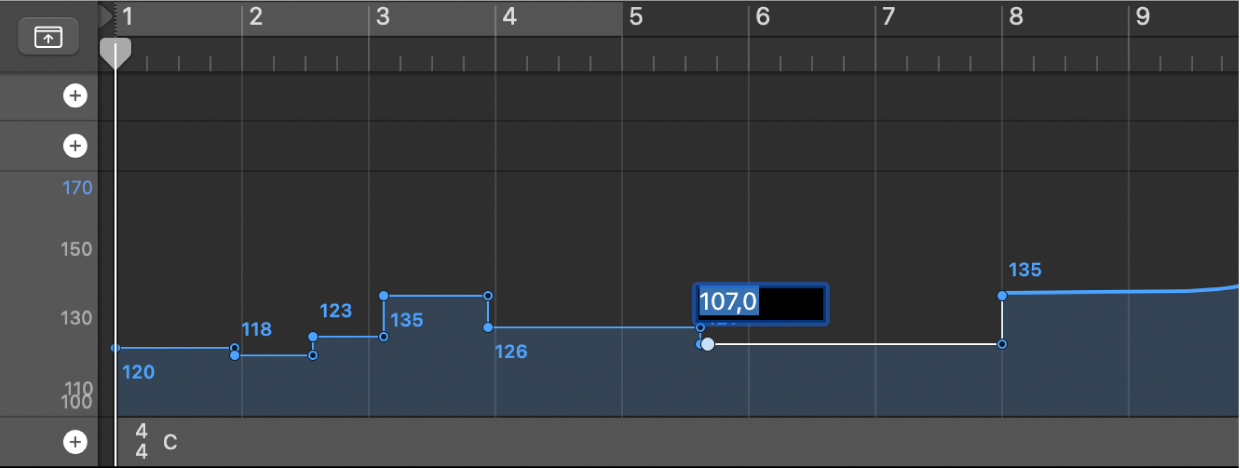Click the C key signature
1240x468 pixels.
tap(170, 441)
